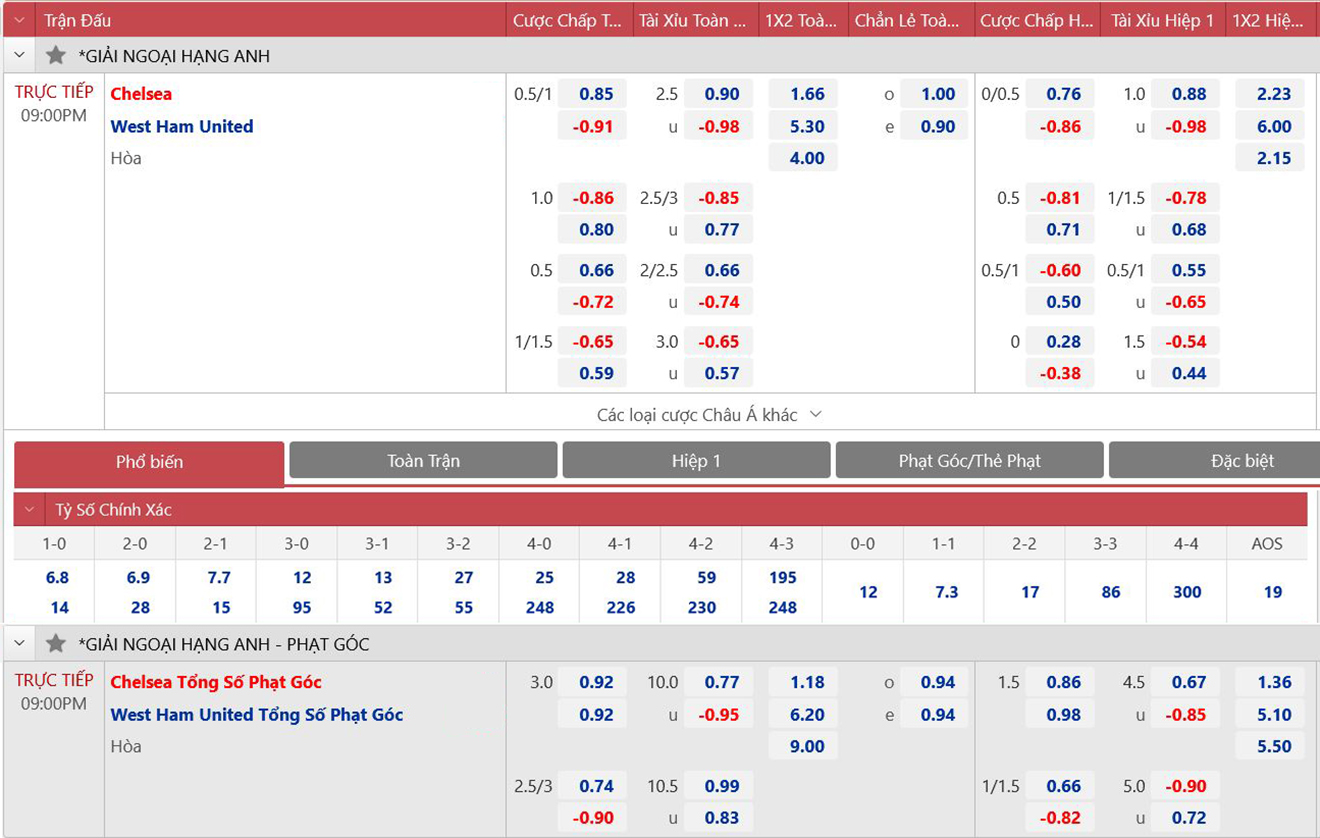Open the Hiệp 1 tab
Image resolution: width=1320 pixels, height=838 pixels.
point(696,461)
